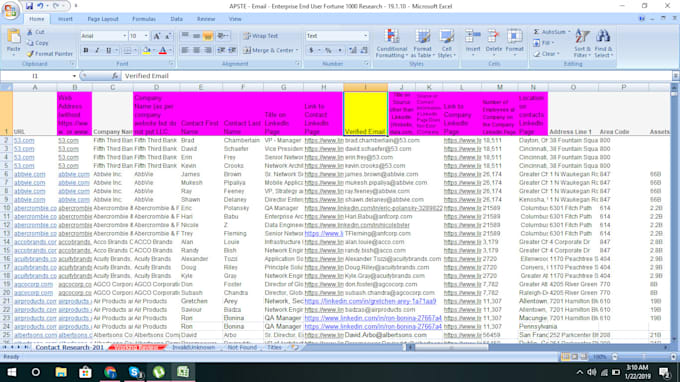Click Merge & Center
Image resolution: width=680 pixels, height=382 pixels.
[x=268, y=50]
